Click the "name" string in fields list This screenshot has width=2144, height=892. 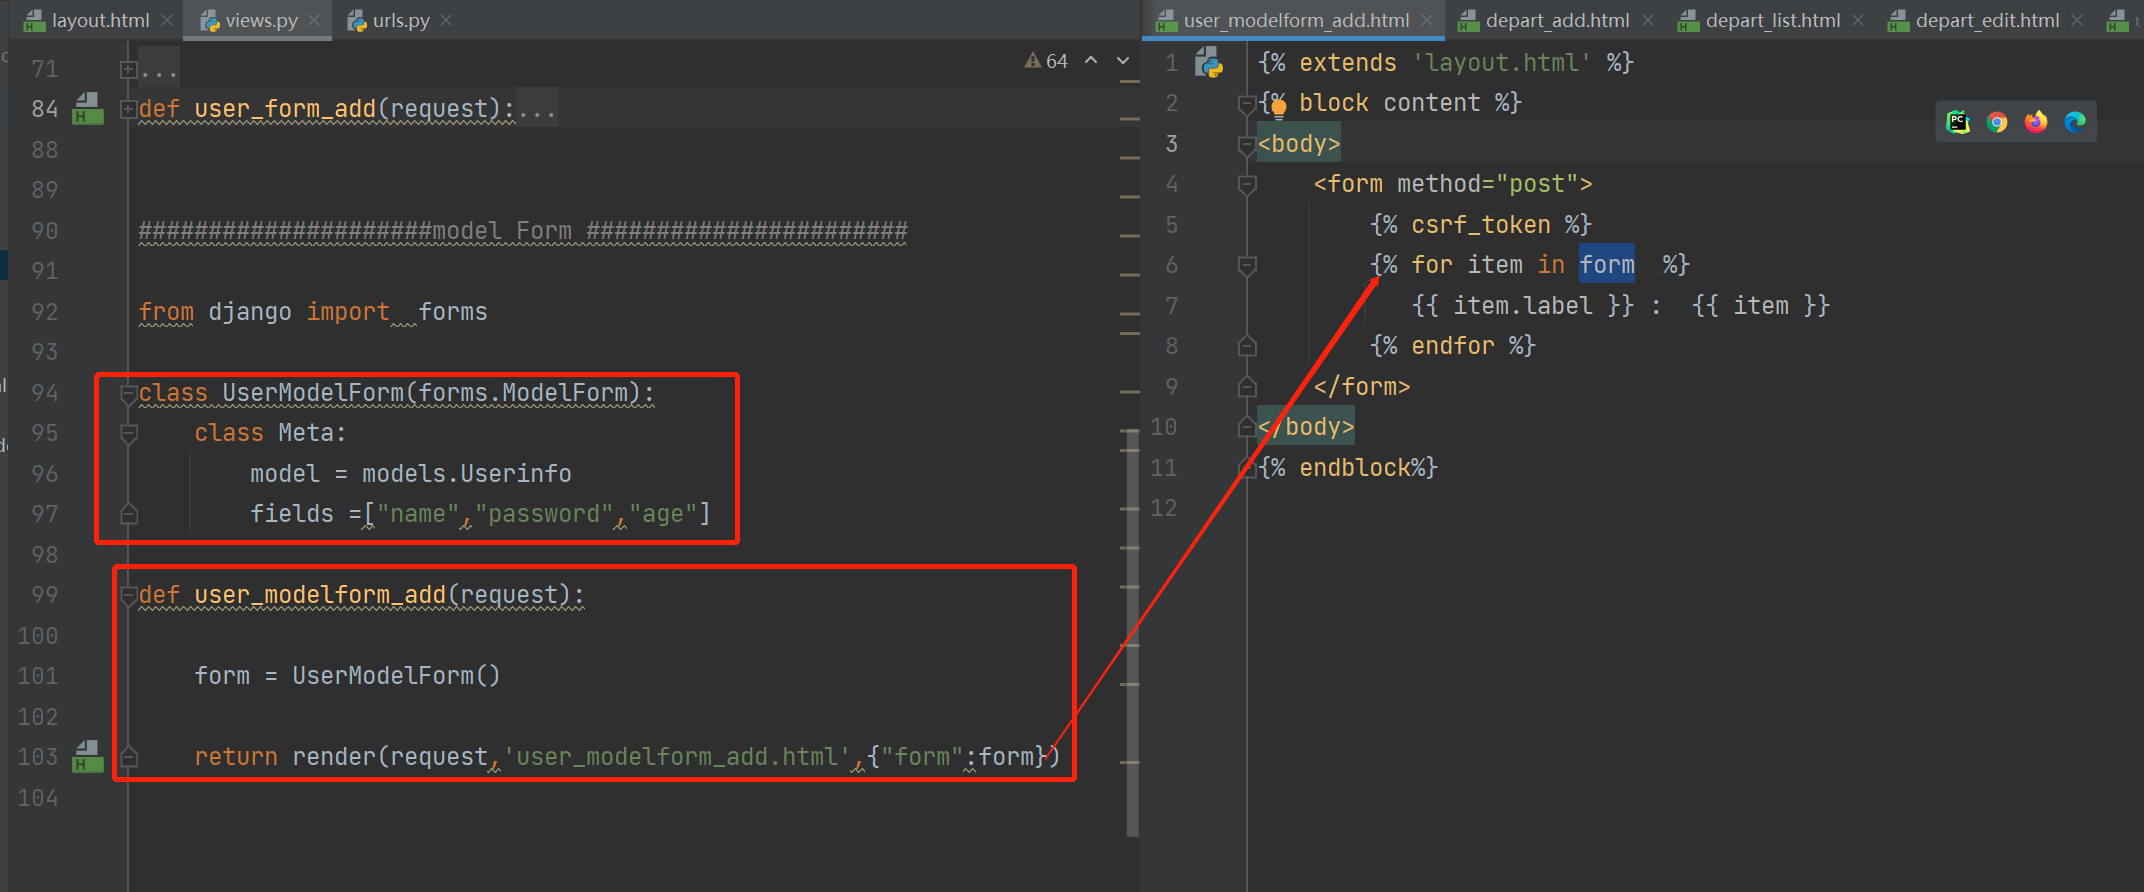coord(418,514)
